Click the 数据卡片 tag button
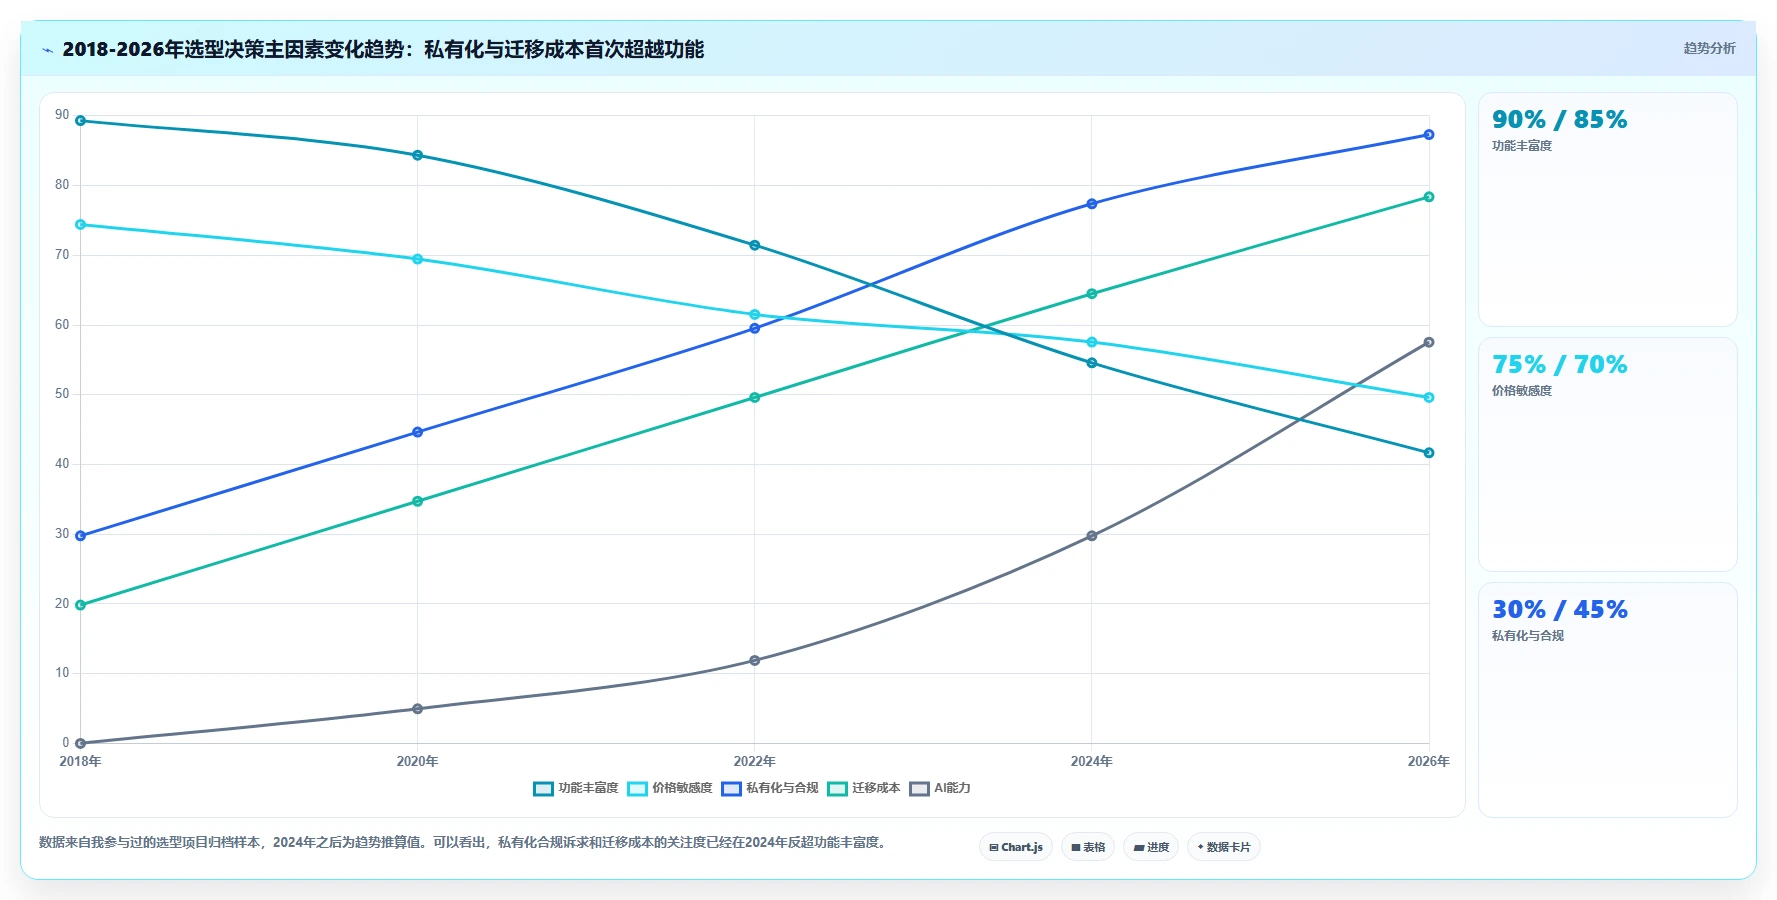The image size is (1777, 900). (1224, 847)
